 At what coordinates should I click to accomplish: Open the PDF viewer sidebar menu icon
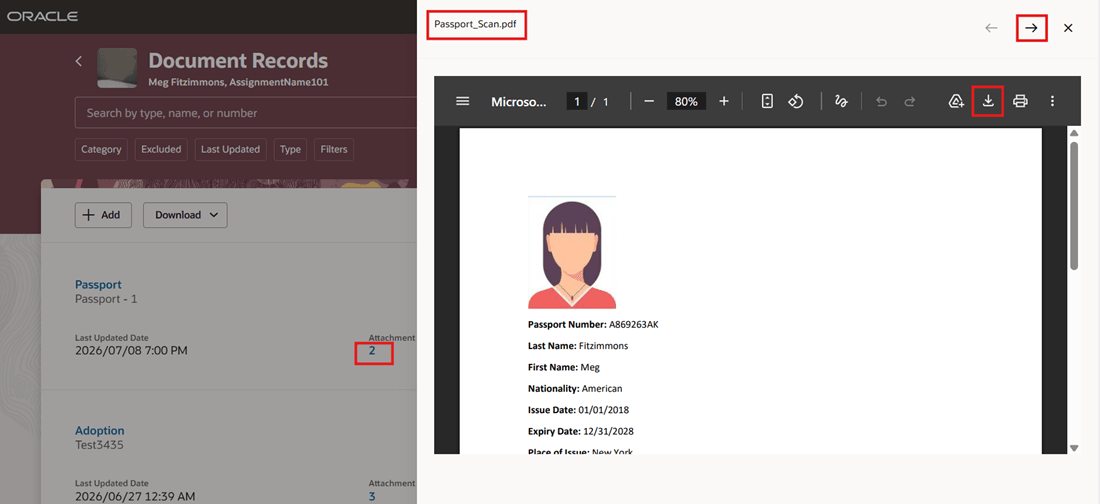462,101
